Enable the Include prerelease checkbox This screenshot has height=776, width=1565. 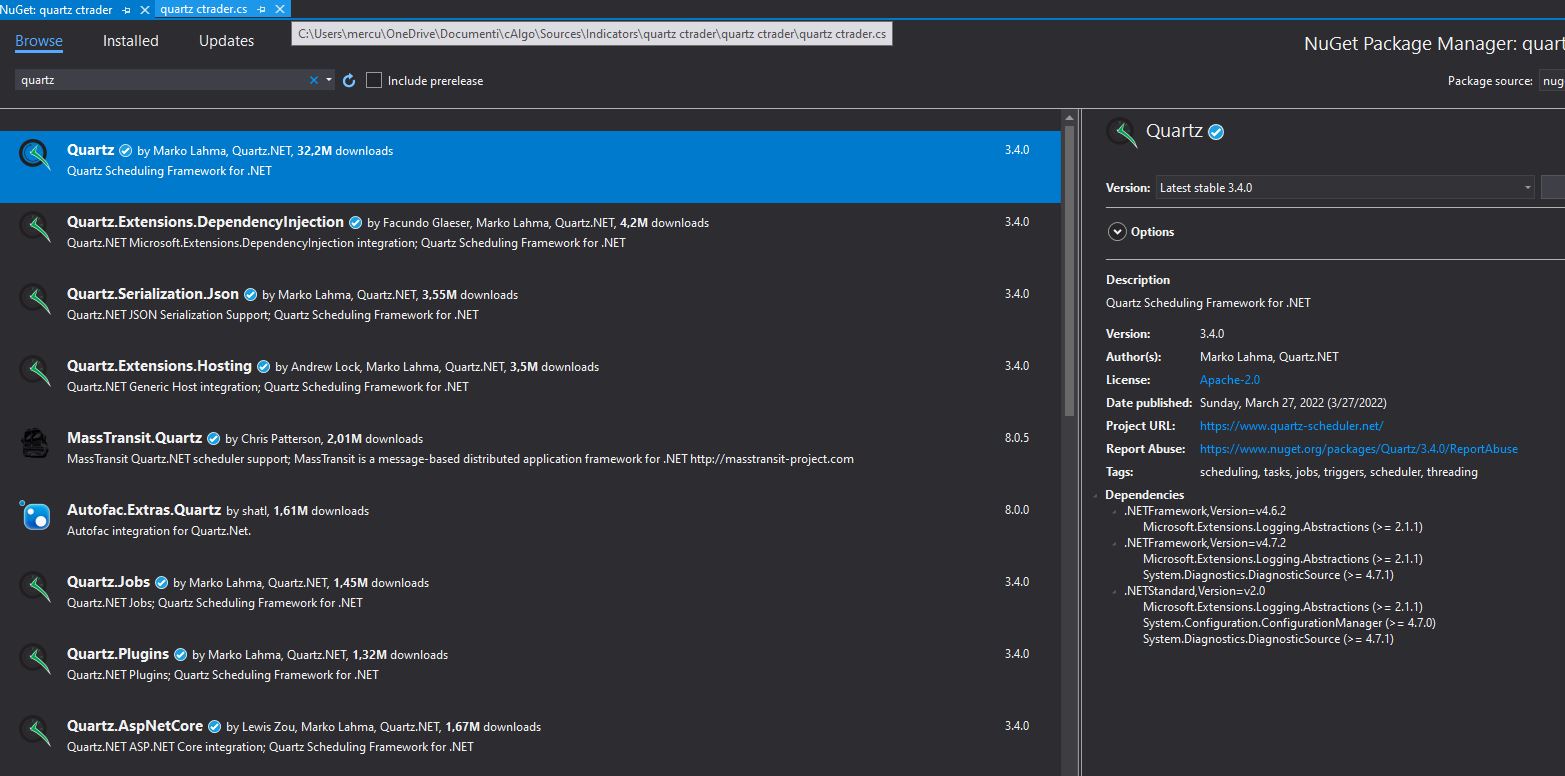click(x=374, y=80)
